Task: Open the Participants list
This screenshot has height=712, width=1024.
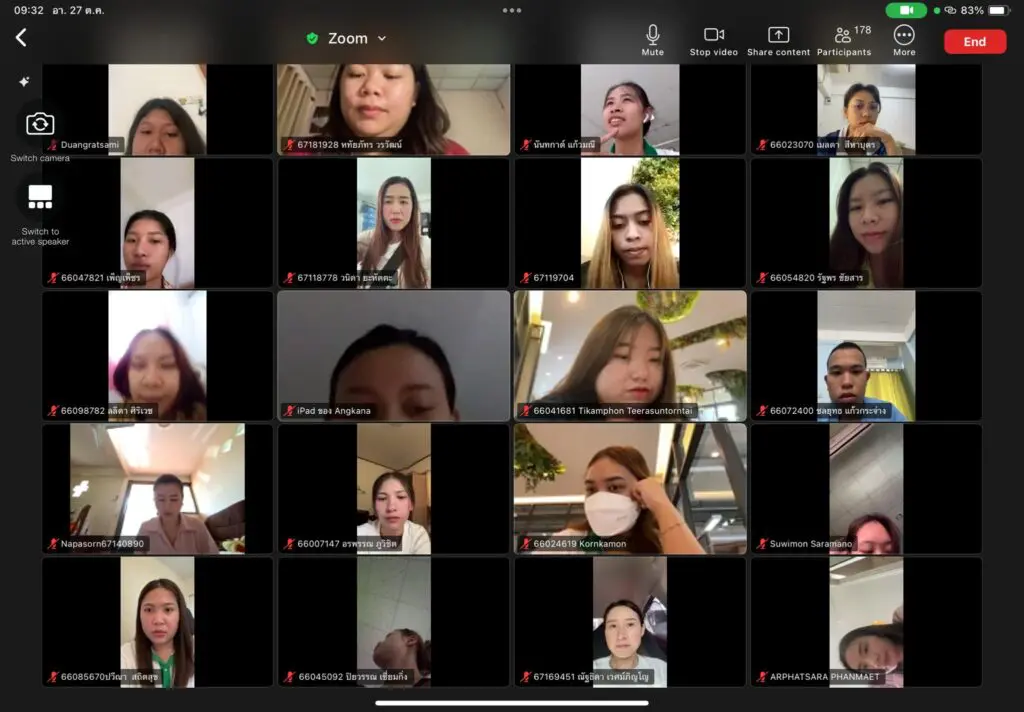Action: pos(844,40)
